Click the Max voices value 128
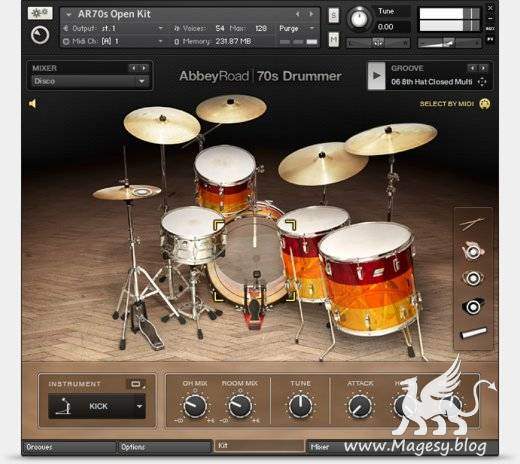 click(261, 28)
